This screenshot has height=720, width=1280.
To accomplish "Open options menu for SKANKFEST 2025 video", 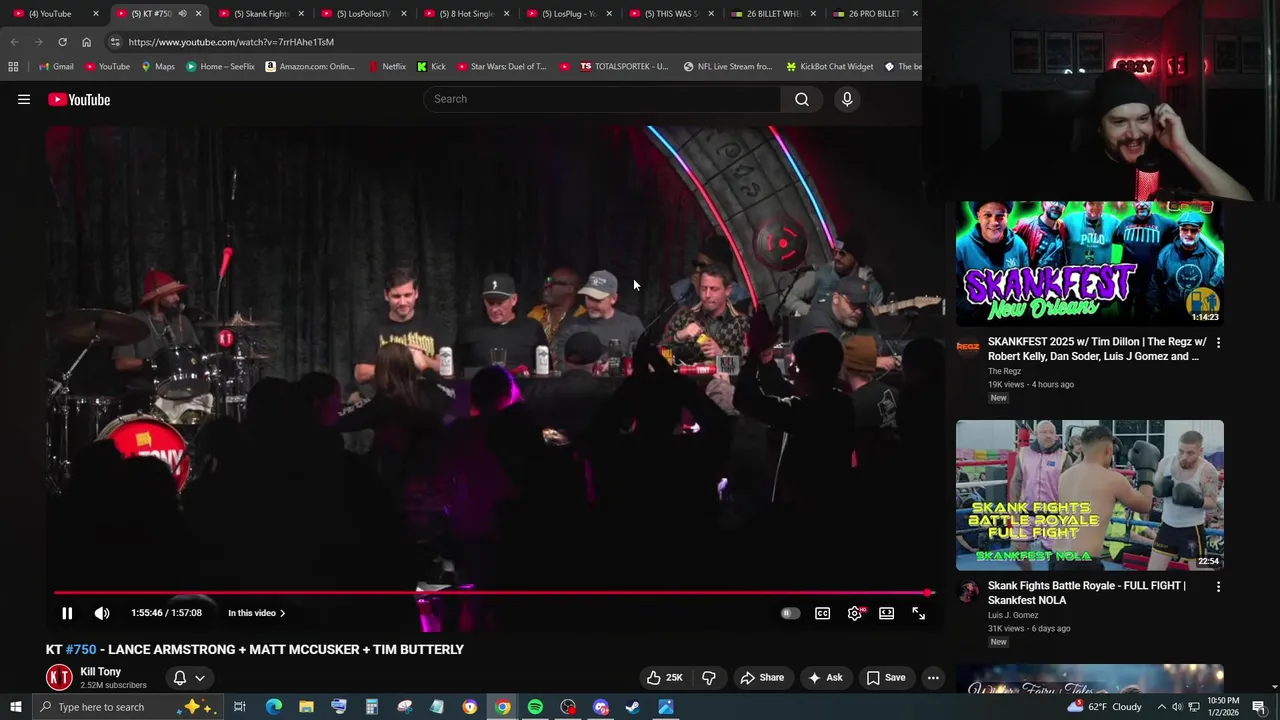I will (x=1218, y=342).
